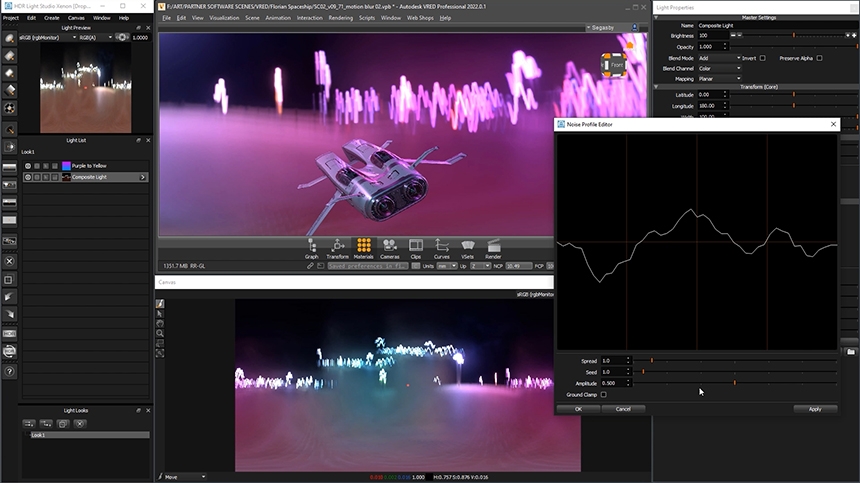Screen dimensions: 860x483
Task: Click the production render icon below HDR button
Action: click(x=9, y=351)
